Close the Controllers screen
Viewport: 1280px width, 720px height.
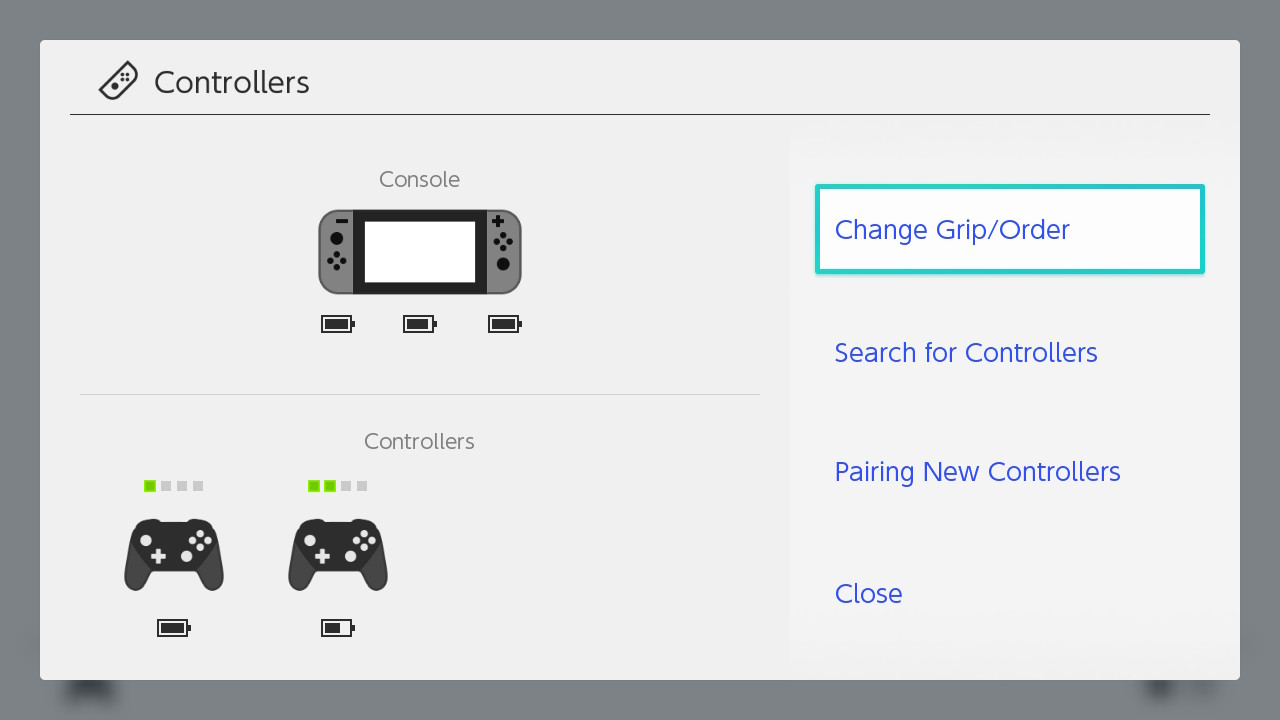[x=868, y=593]
